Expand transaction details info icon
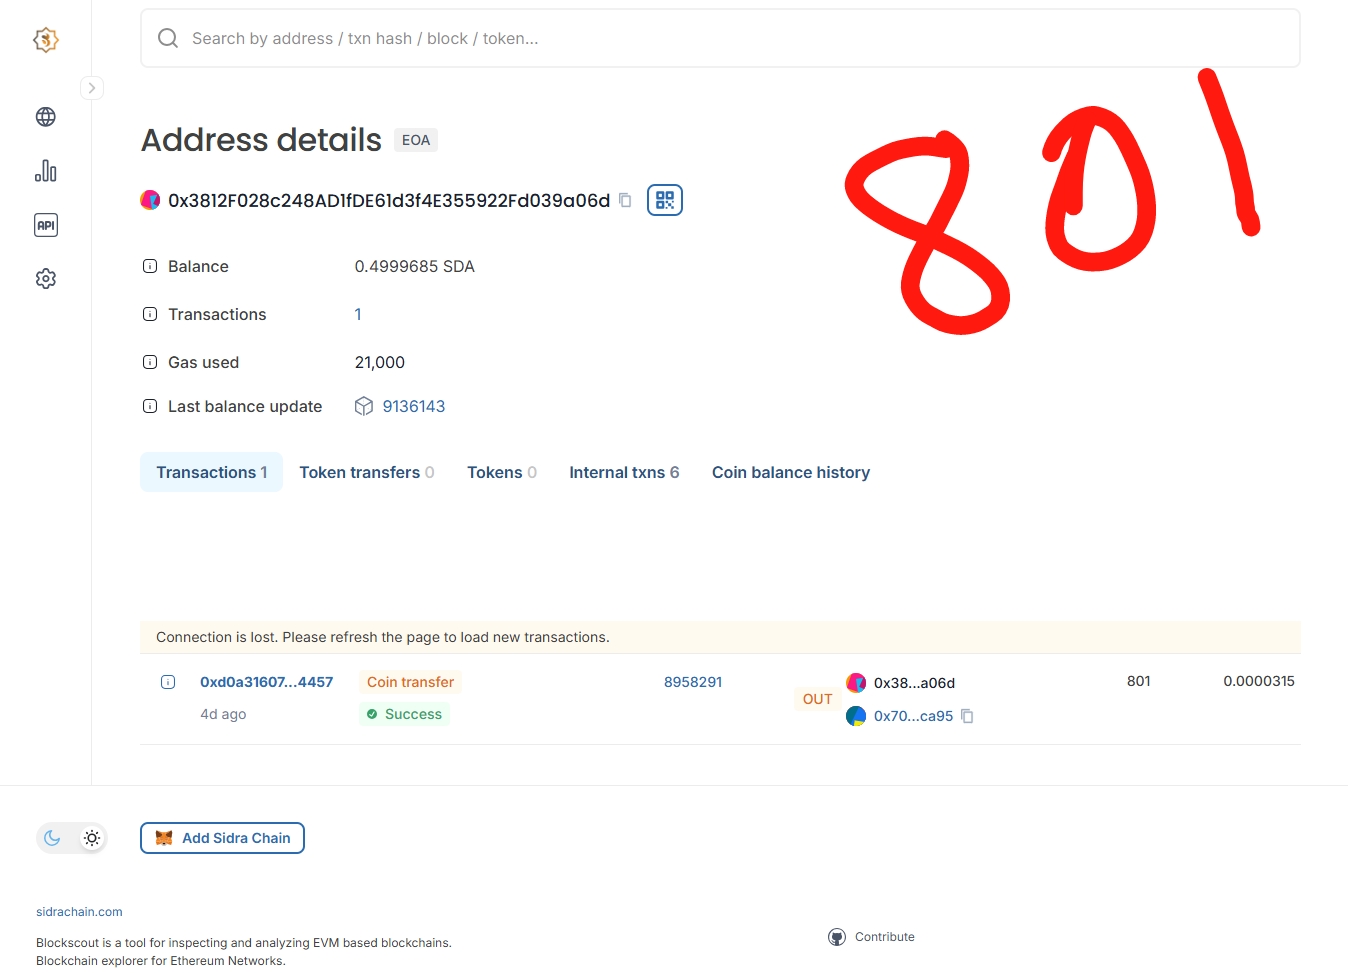Image resolution: width=1348 pixels, height=973 pixels. (168, 682)
